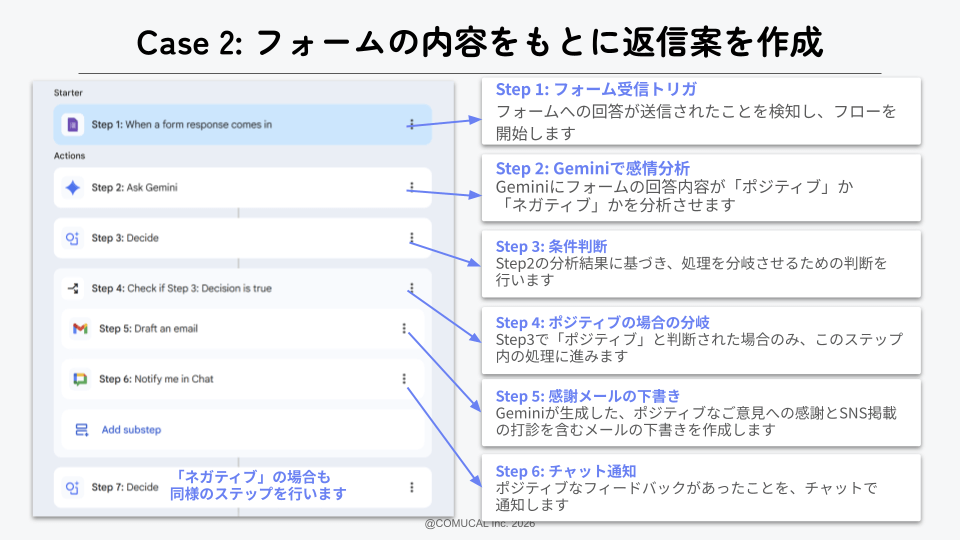The width and height of the screenshot is (960, 540).
Task: Open the three-dot menu for Step 7 Decide
Action: 411,487
